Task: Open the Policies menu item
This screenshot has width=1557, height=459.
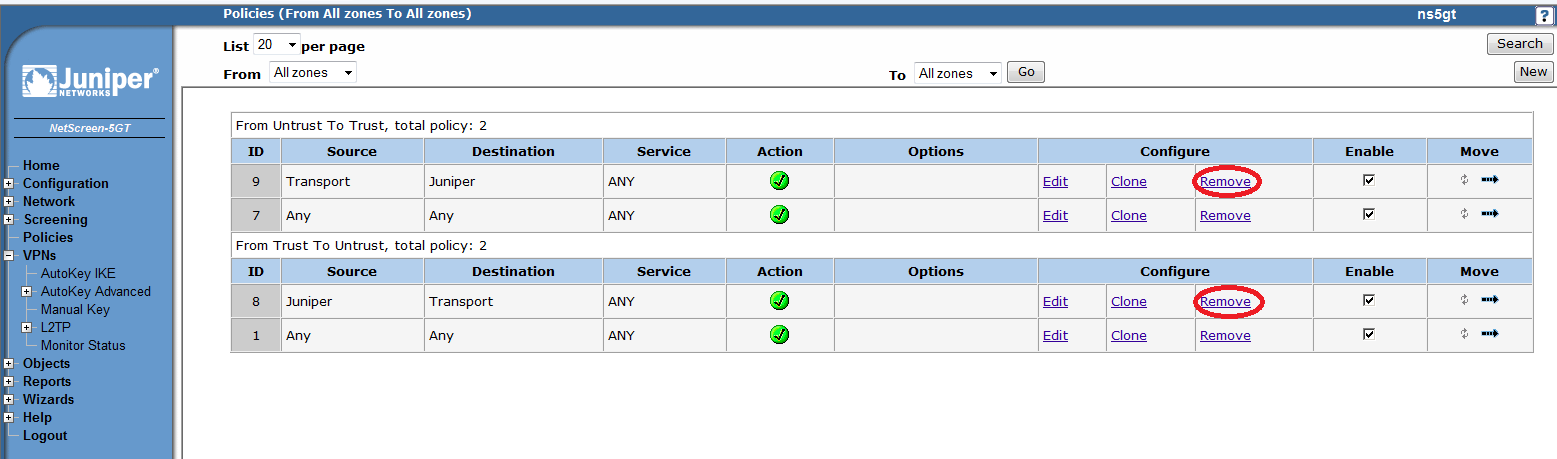Action: pyautogui.click(x=48, y=238)
